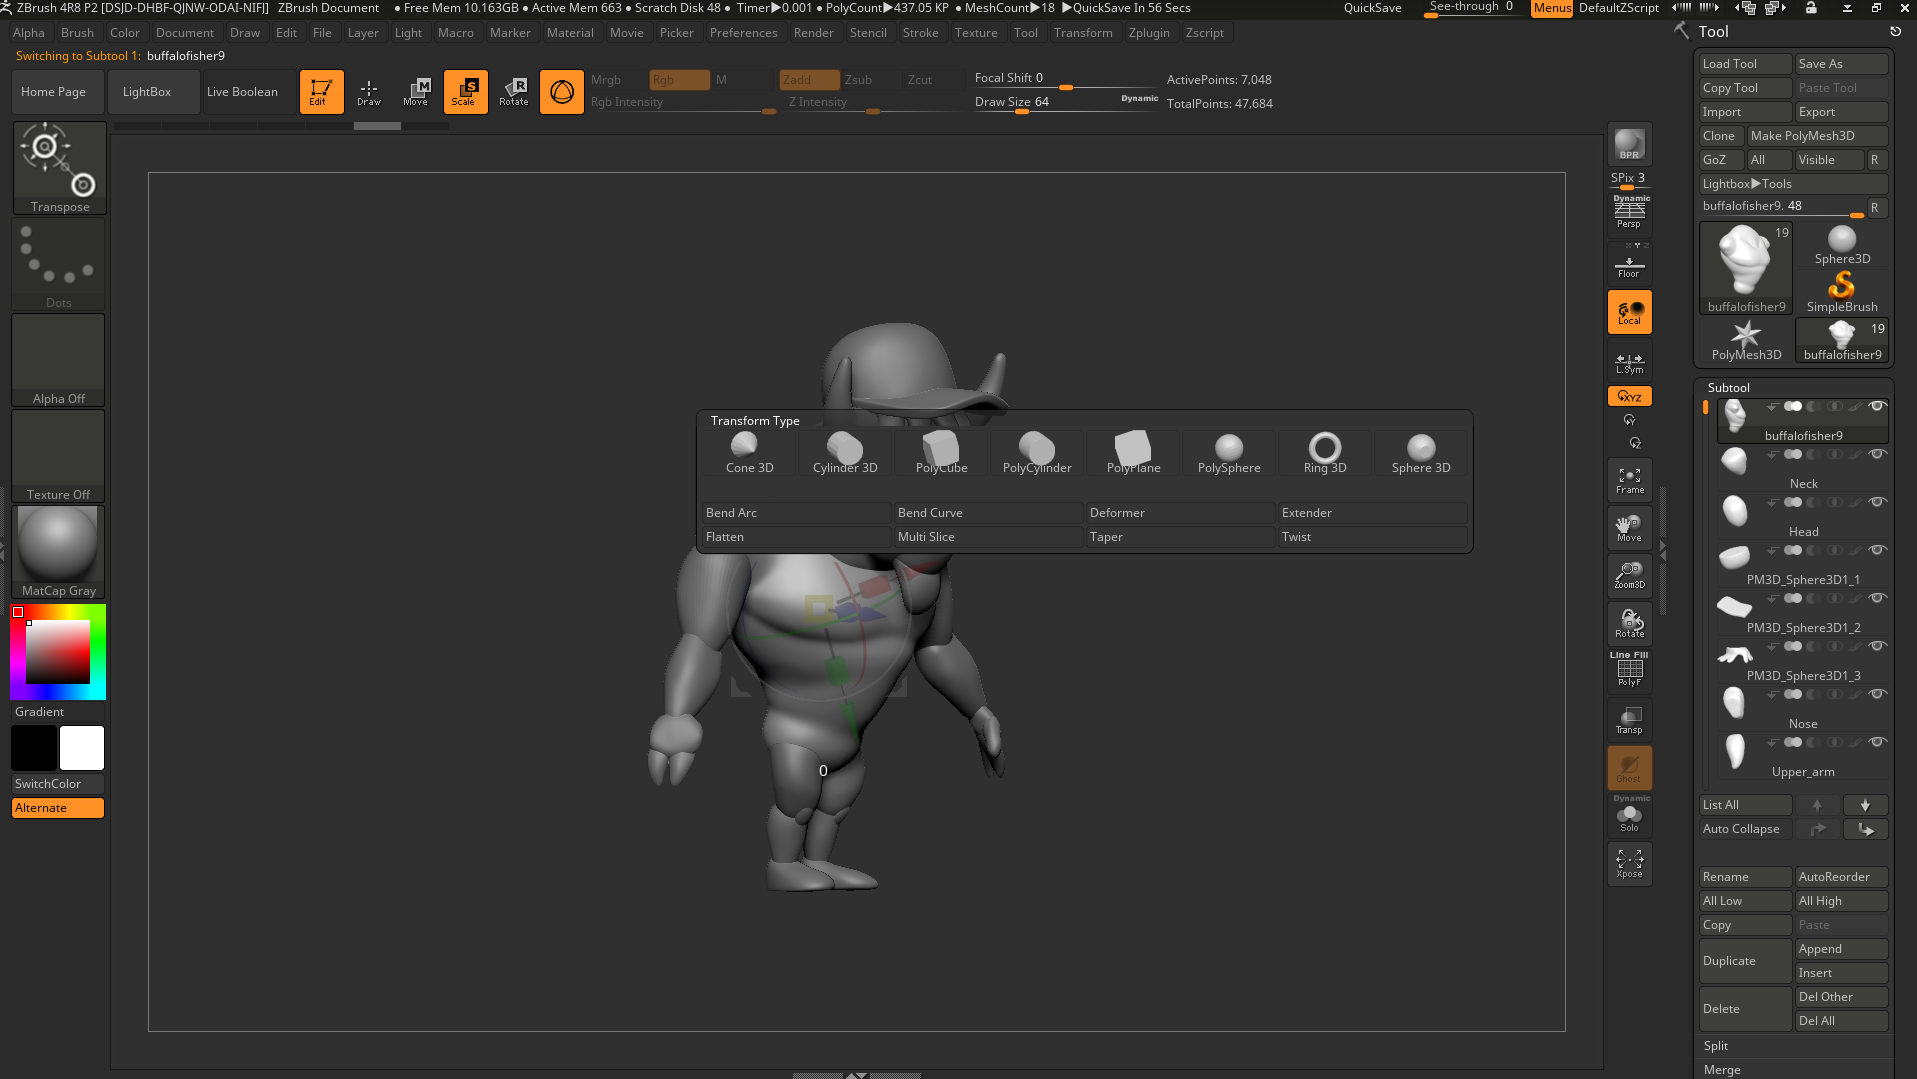
Task: Select the Edit mode icon
Action: 321,91
